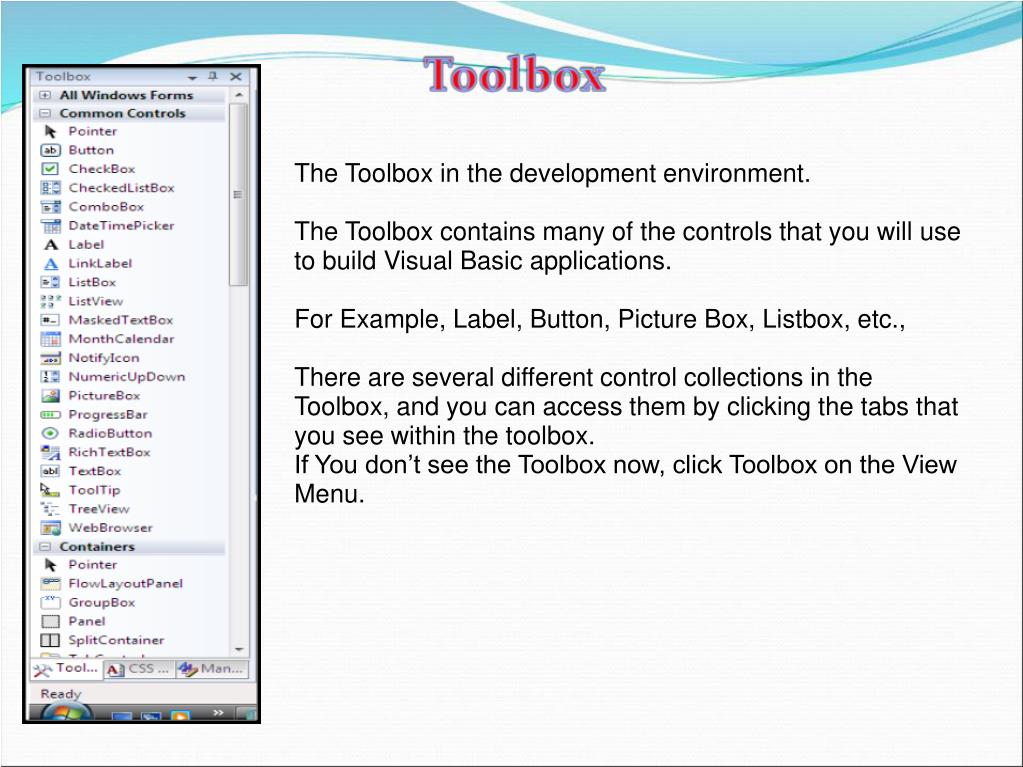Choose the MaskedTextBox control icon
This screenshot has height=767, width=1023.
pyautogui.click(x=50, y=320)
